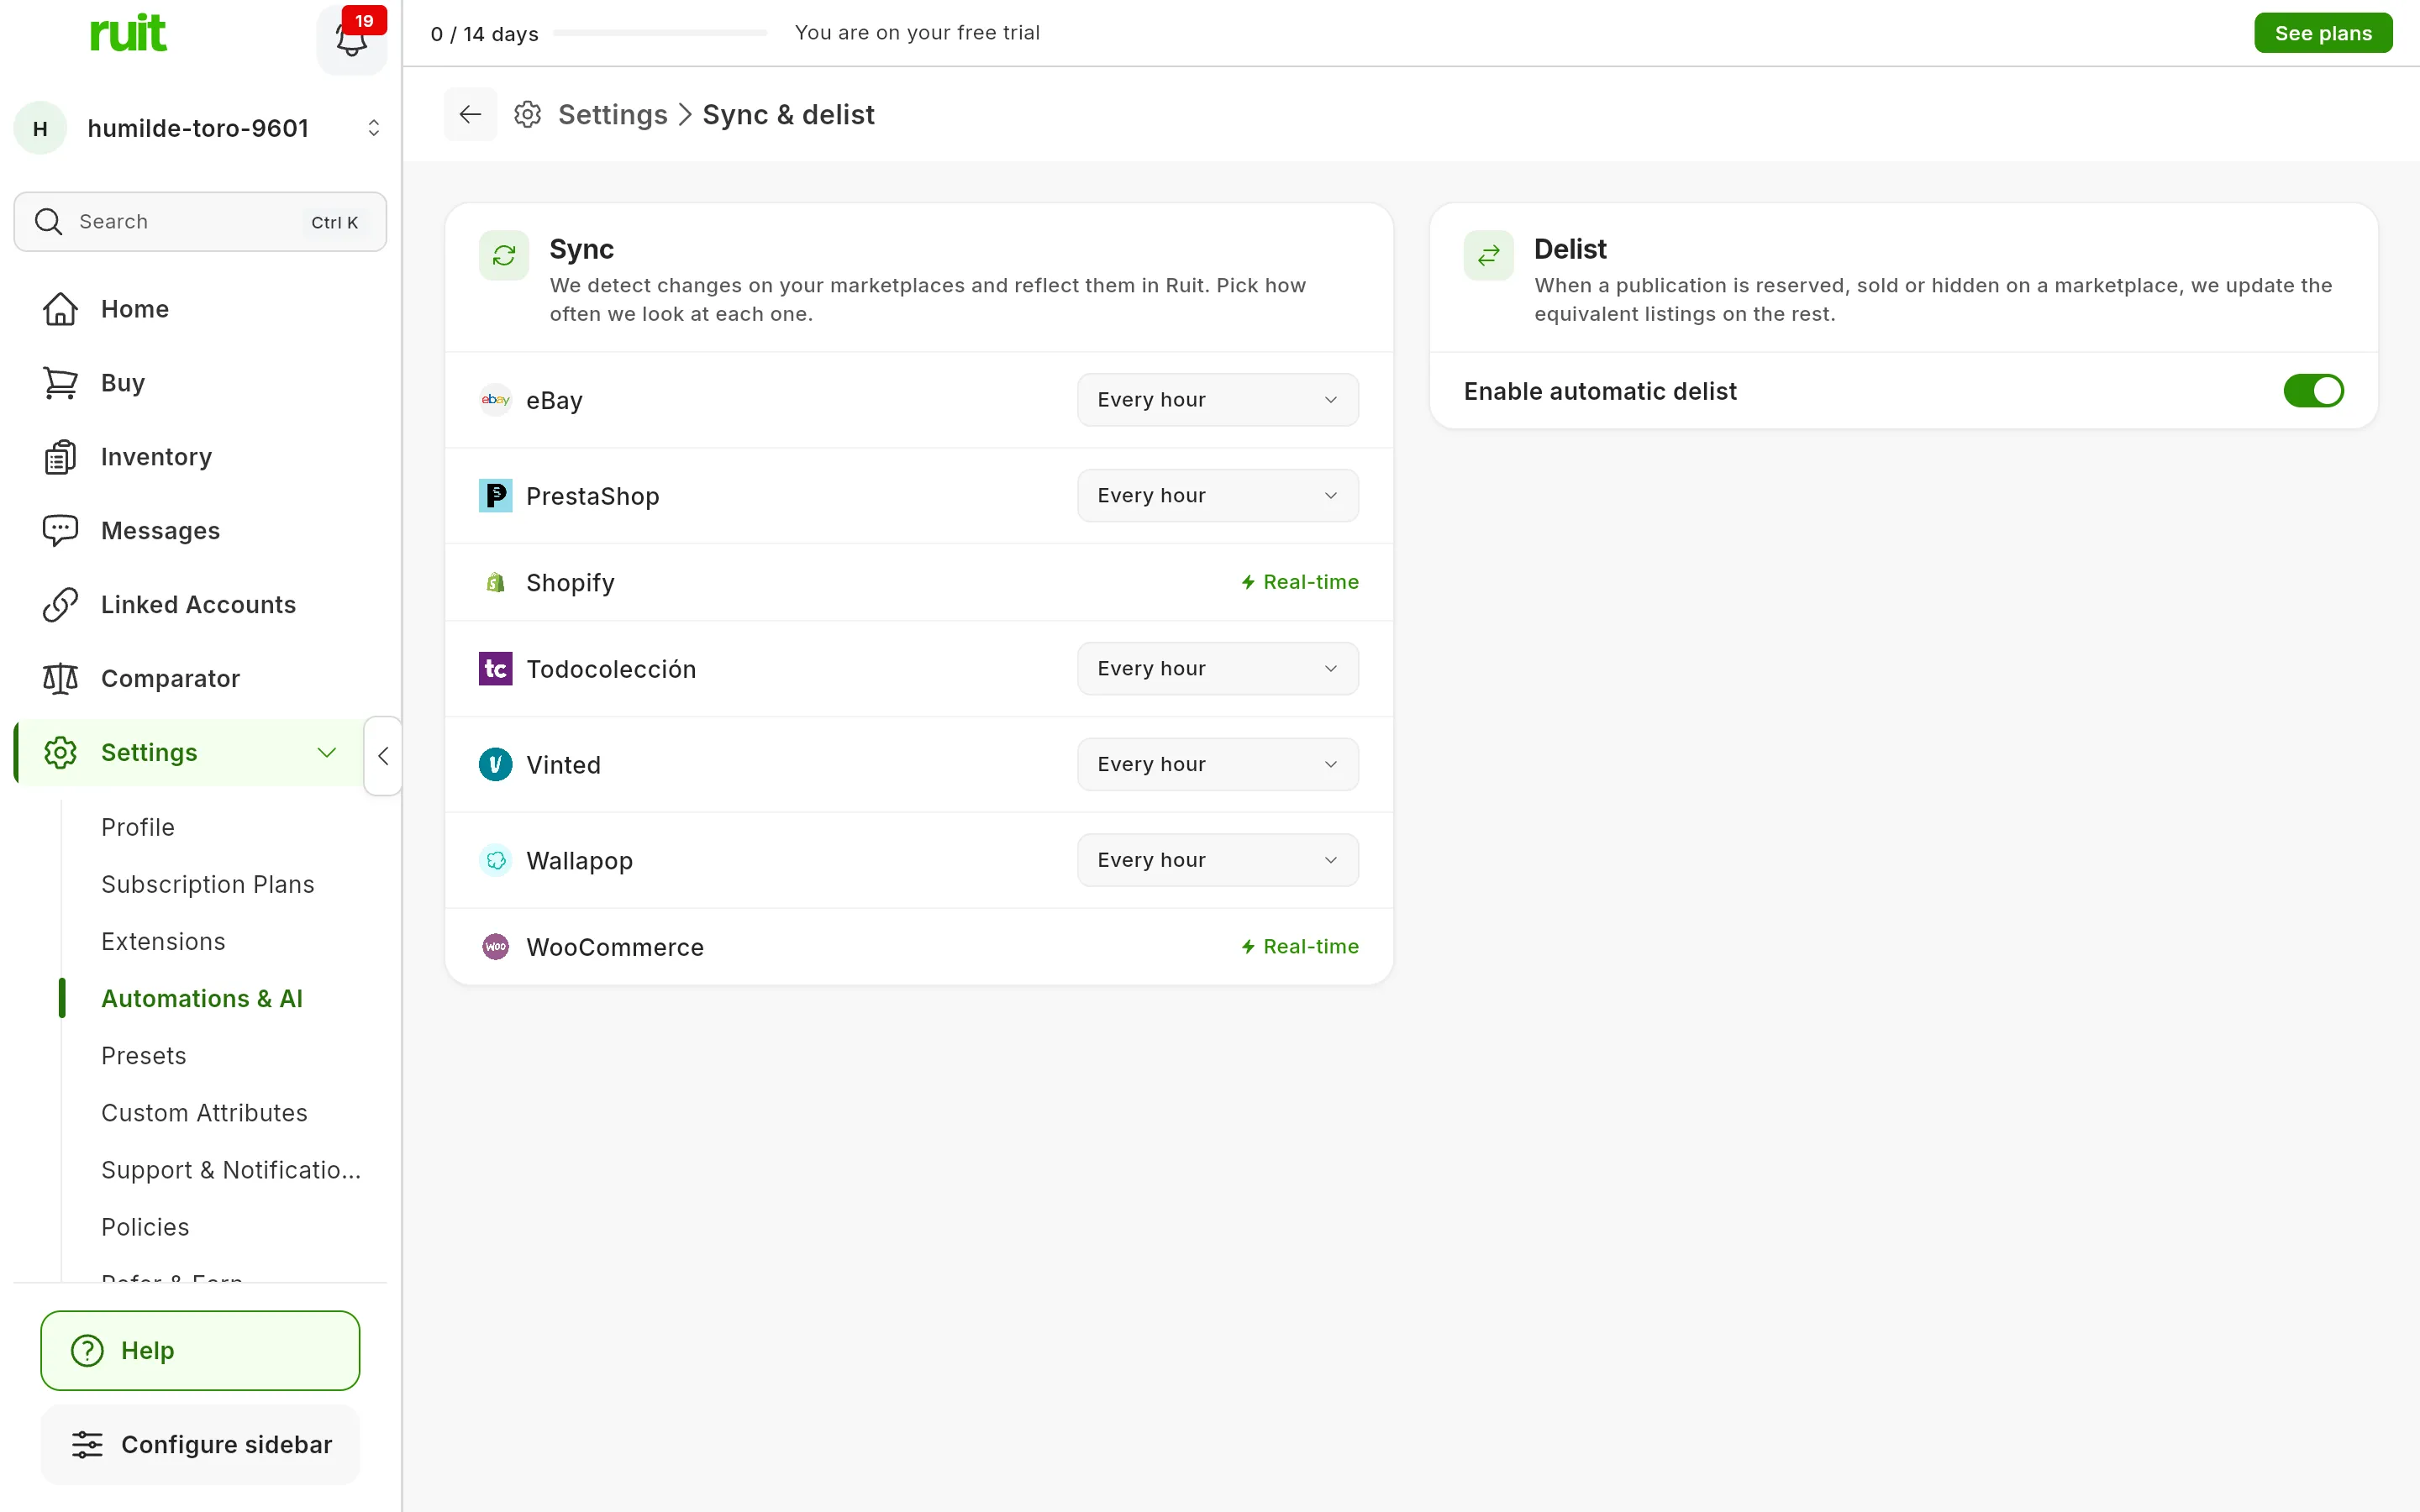Select Automations & AI submenu item
The width and height of the screenshot is (2420, 1512).
pos(202,998)
